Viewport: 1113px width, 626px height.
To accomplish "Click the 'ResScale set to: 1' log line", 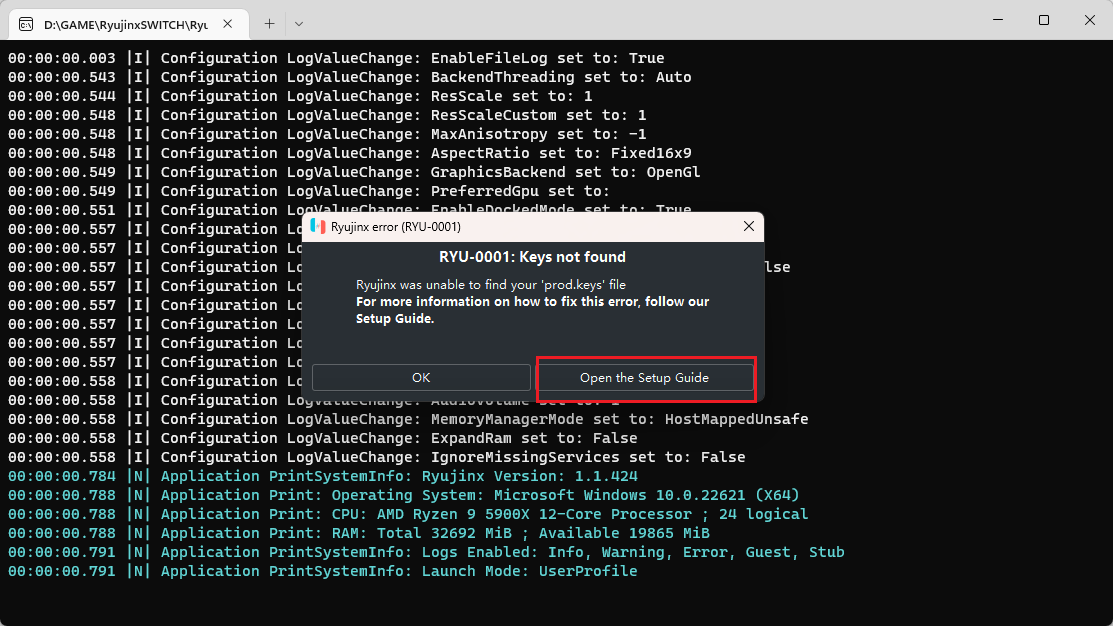I will pyautogui.click(x=300, y=97).
